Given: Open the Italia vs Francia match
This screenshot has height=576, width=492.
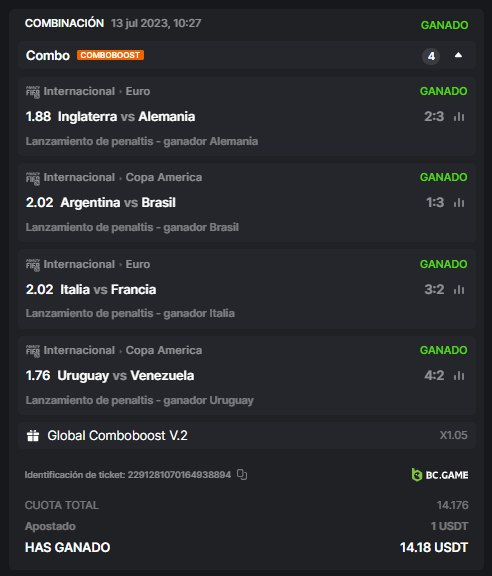Looking at the screenshot, I should pos(108,290).
